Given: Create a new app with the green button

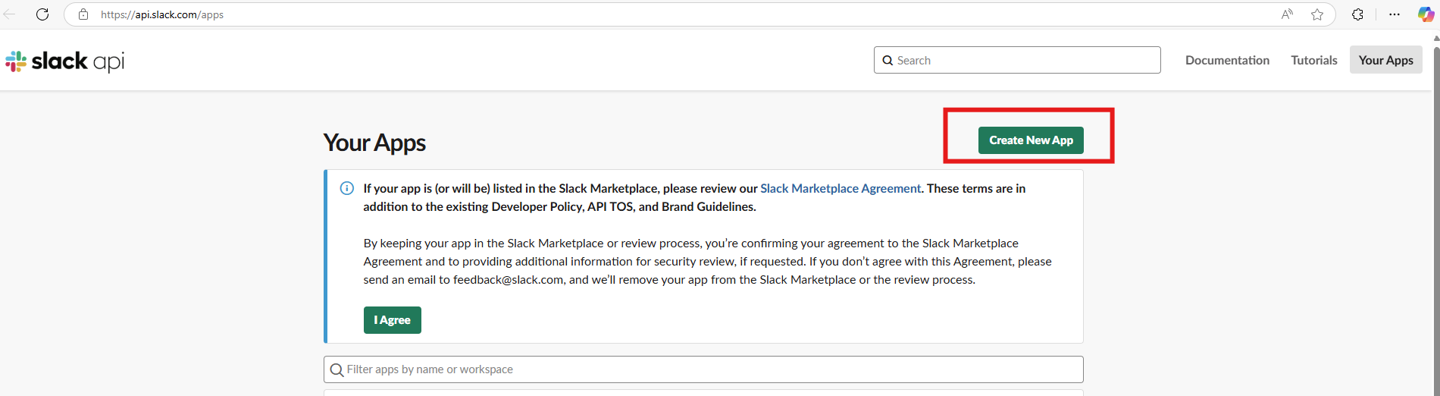Looking at the screenshot, I should pyautogui.click(x=1031, y=140).
